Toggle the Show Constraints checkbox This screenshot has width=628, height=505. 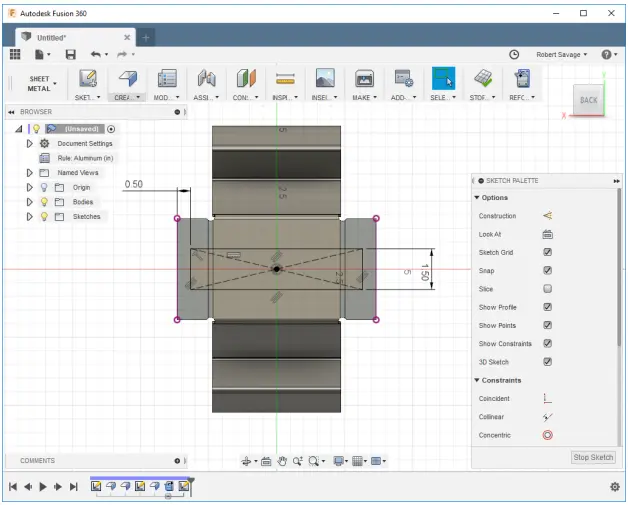pos(547,344)
